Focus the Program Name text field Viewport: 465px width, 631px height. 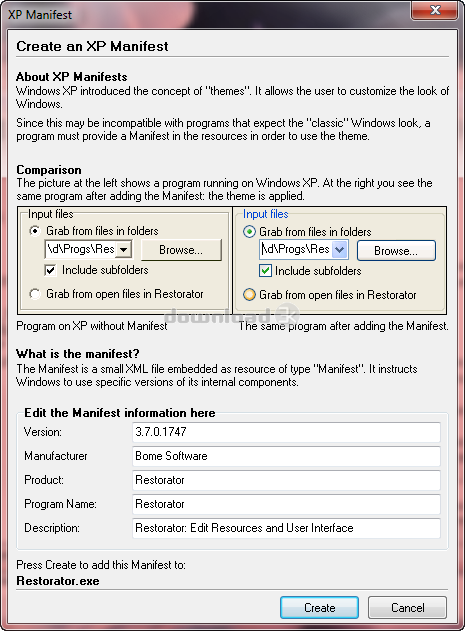pos(286,504)
